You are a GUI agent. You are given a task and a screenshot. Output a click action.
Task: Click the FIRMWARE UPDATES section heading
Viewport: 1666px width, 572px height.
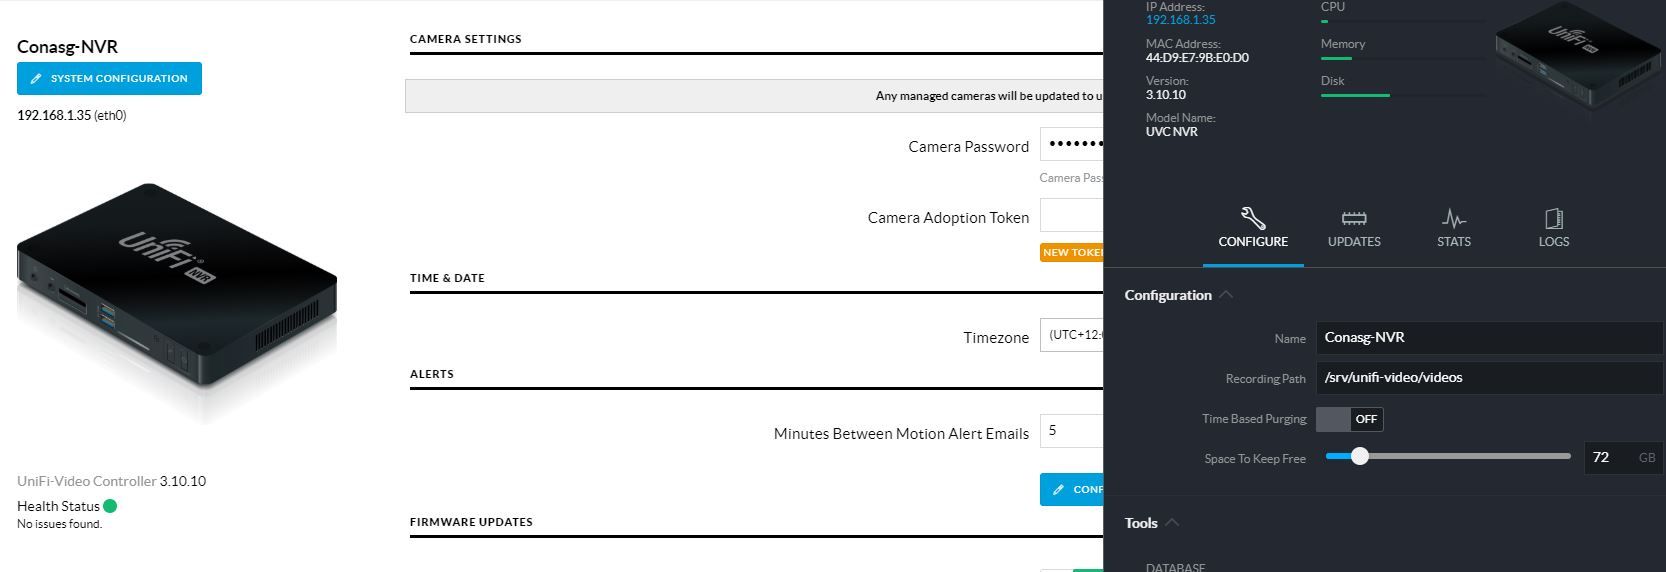pos(471,522)
